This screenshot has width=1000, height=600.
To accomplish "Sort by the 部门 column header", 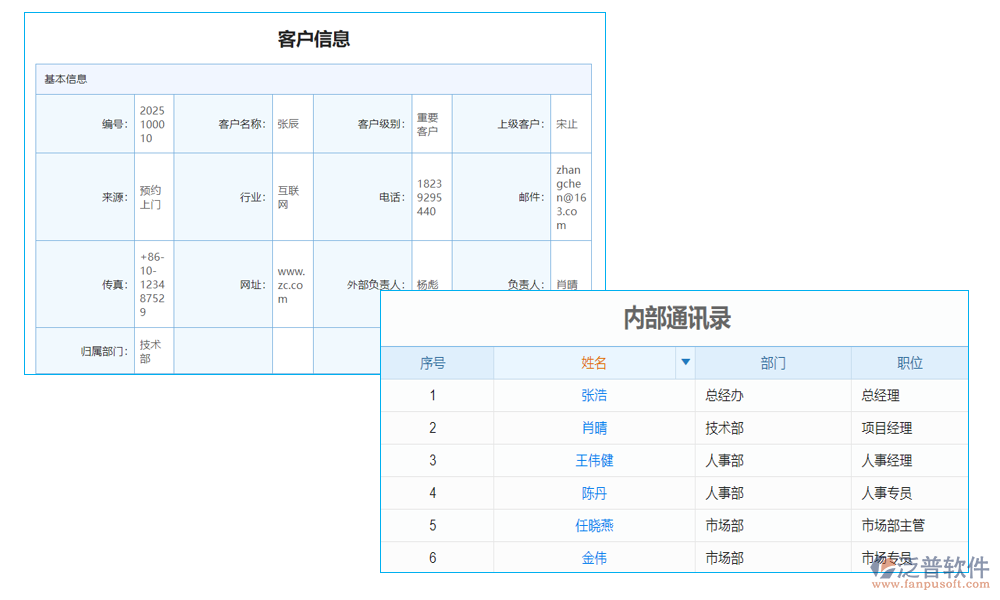I will coord(772,362).
